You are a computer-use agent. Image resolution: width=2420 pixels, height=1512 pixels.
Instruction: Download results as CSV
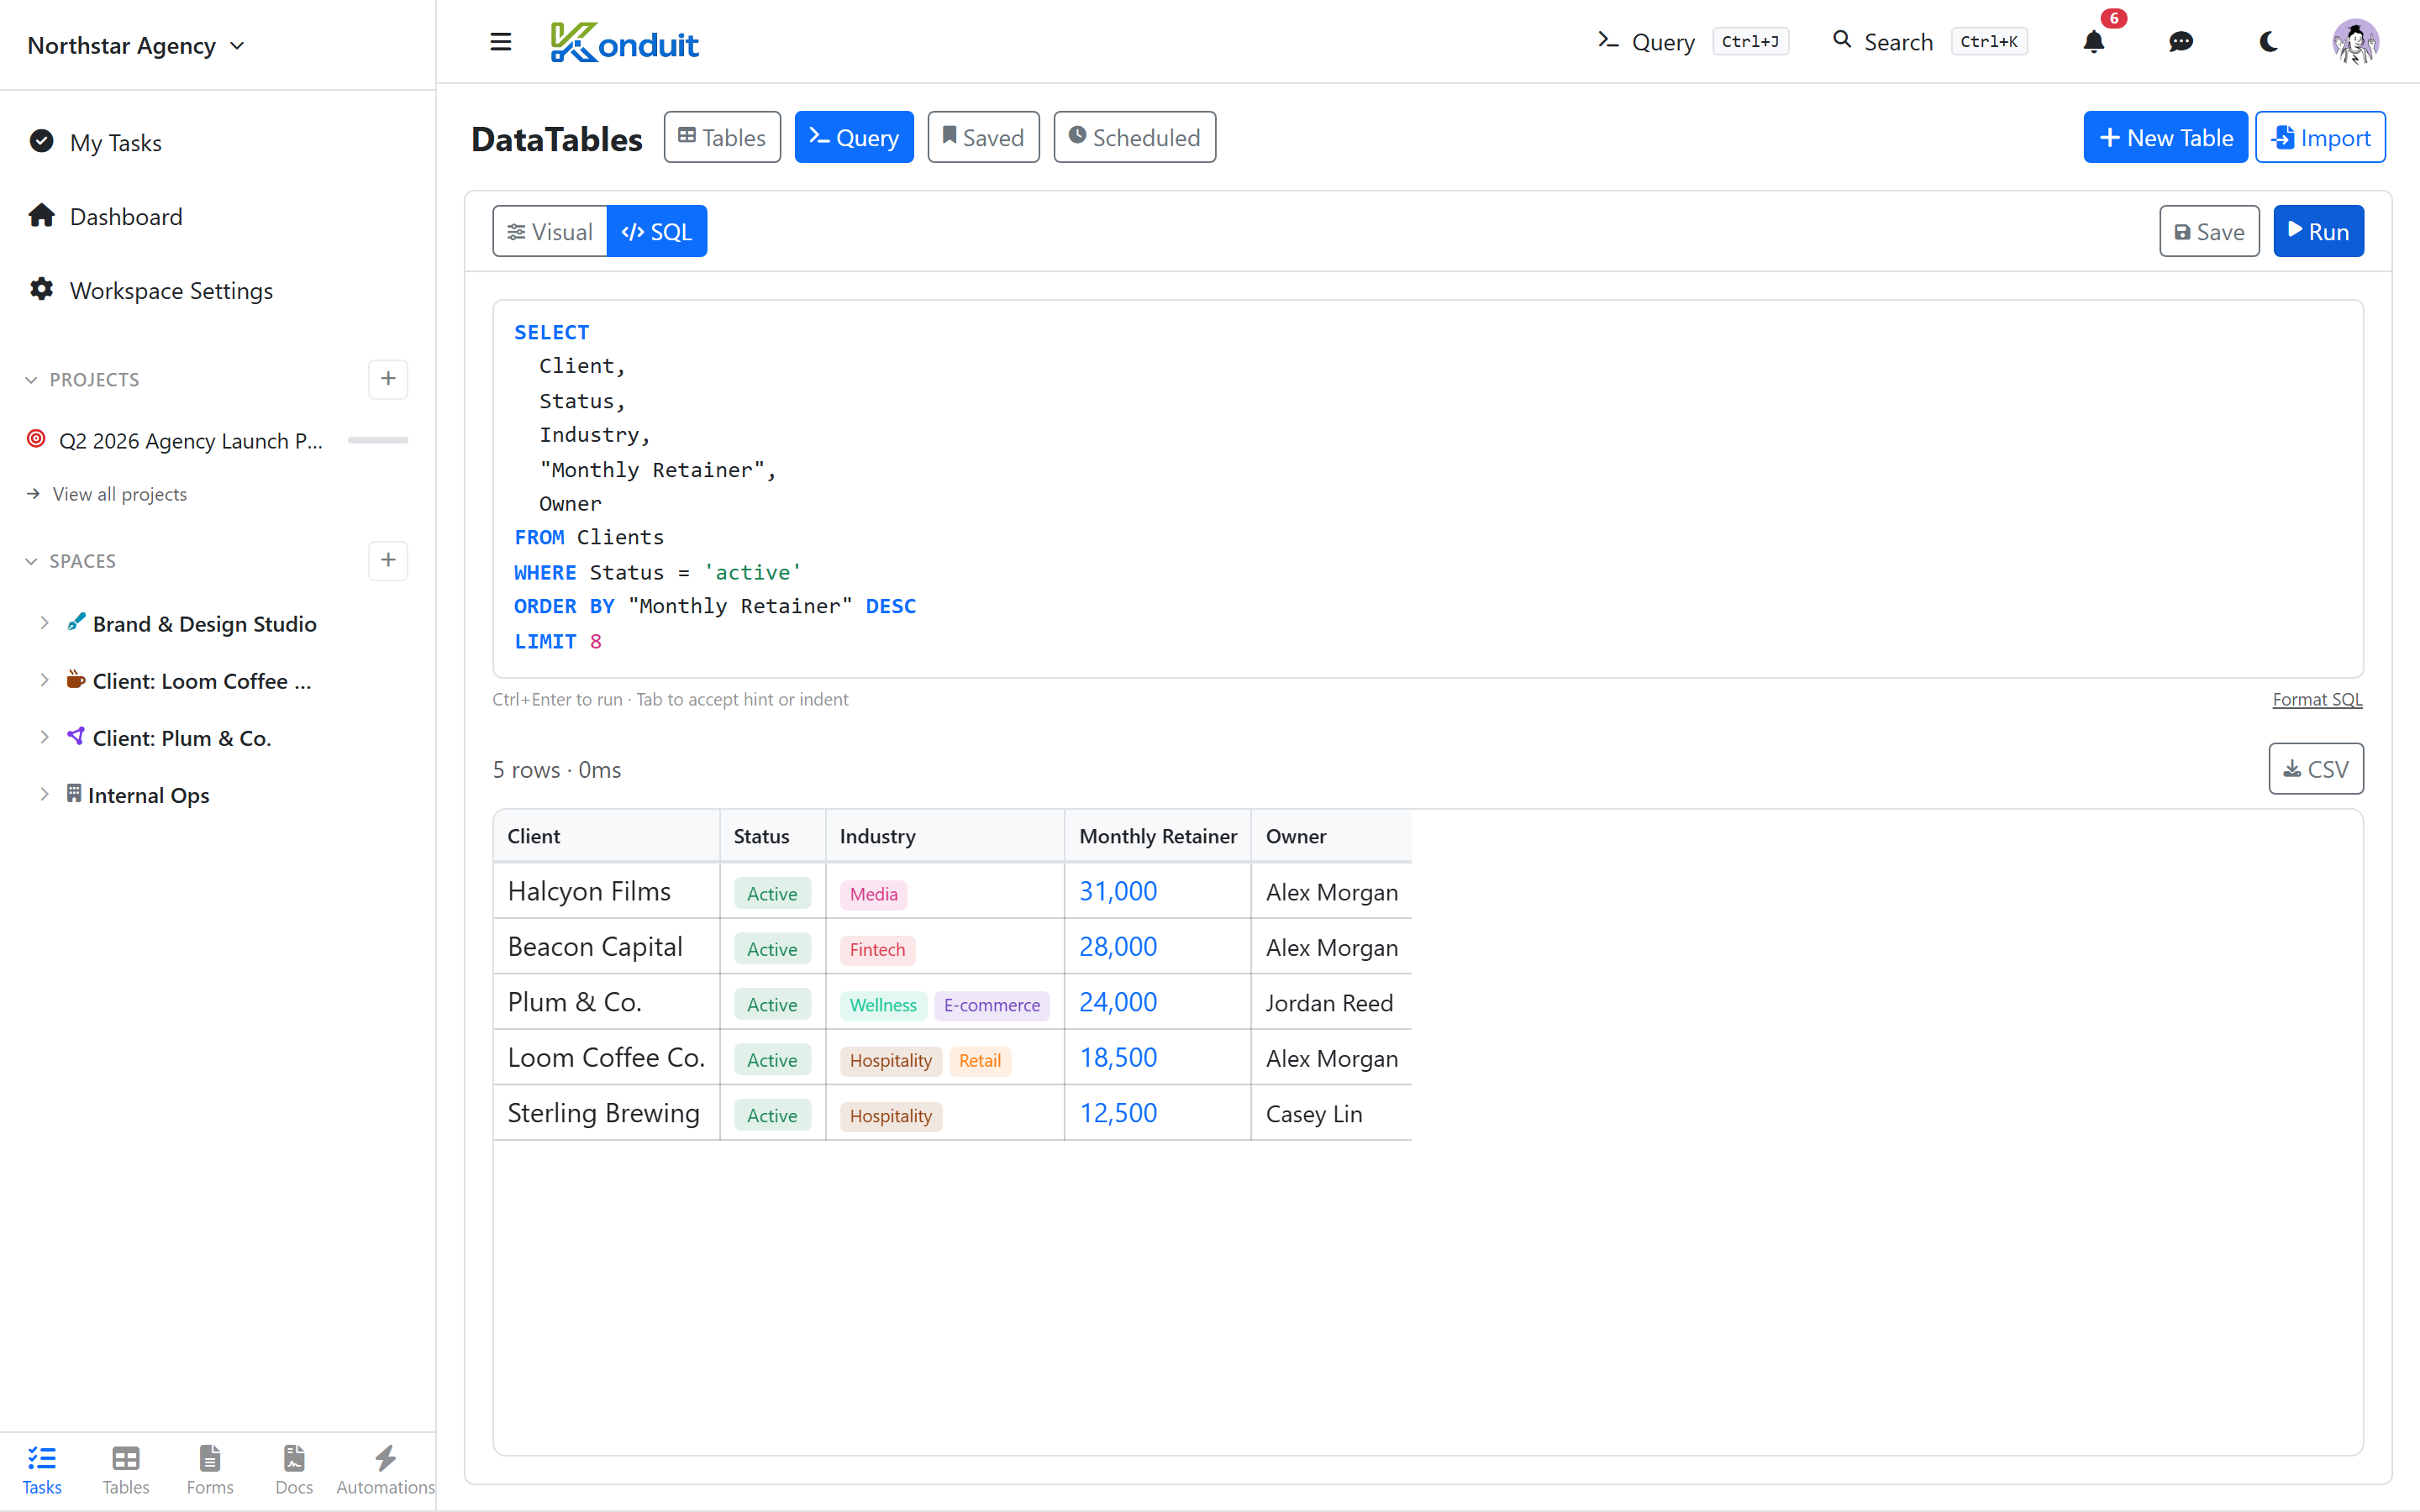[x=2316, y=768]
